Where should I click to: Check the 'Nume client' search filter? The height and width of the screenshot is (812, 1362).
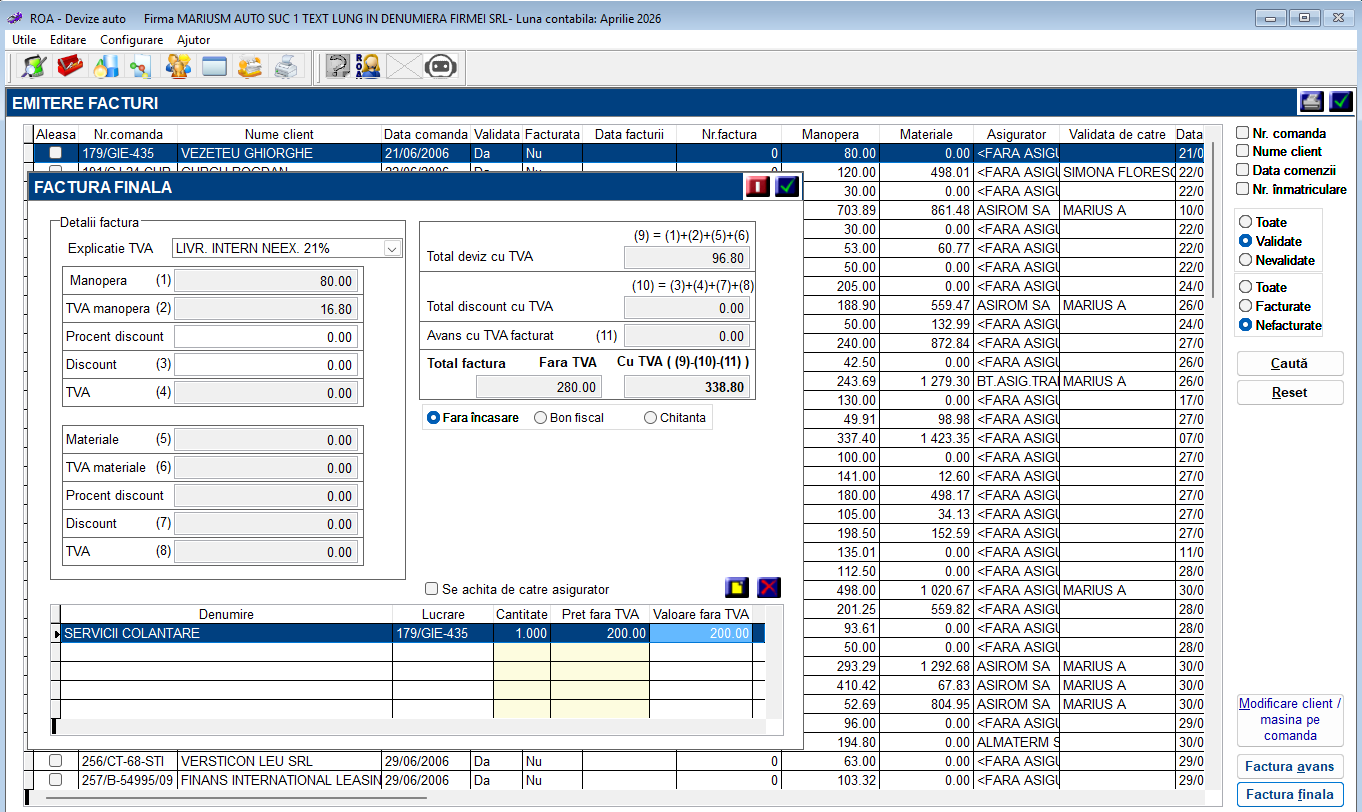(x=1243, y=152)
